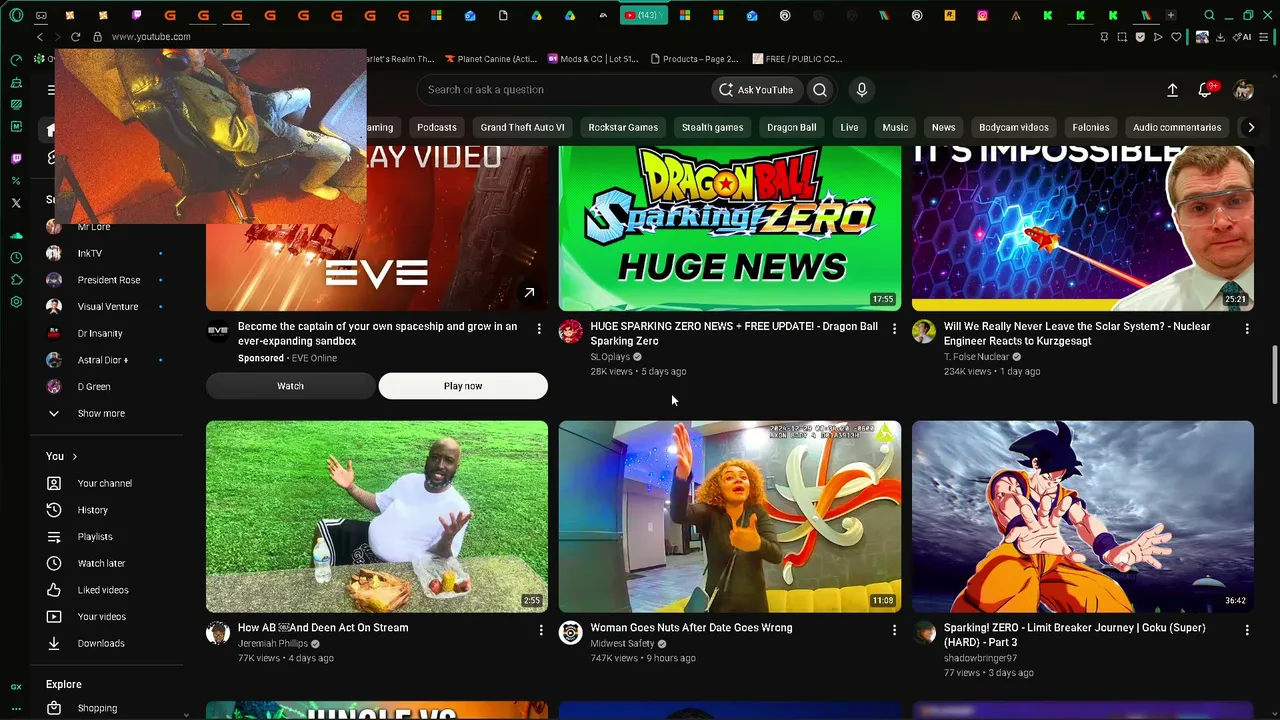The image size is (1280, 720).
Task: Open the Your channel sidebar link
Action: click(105, 483)
